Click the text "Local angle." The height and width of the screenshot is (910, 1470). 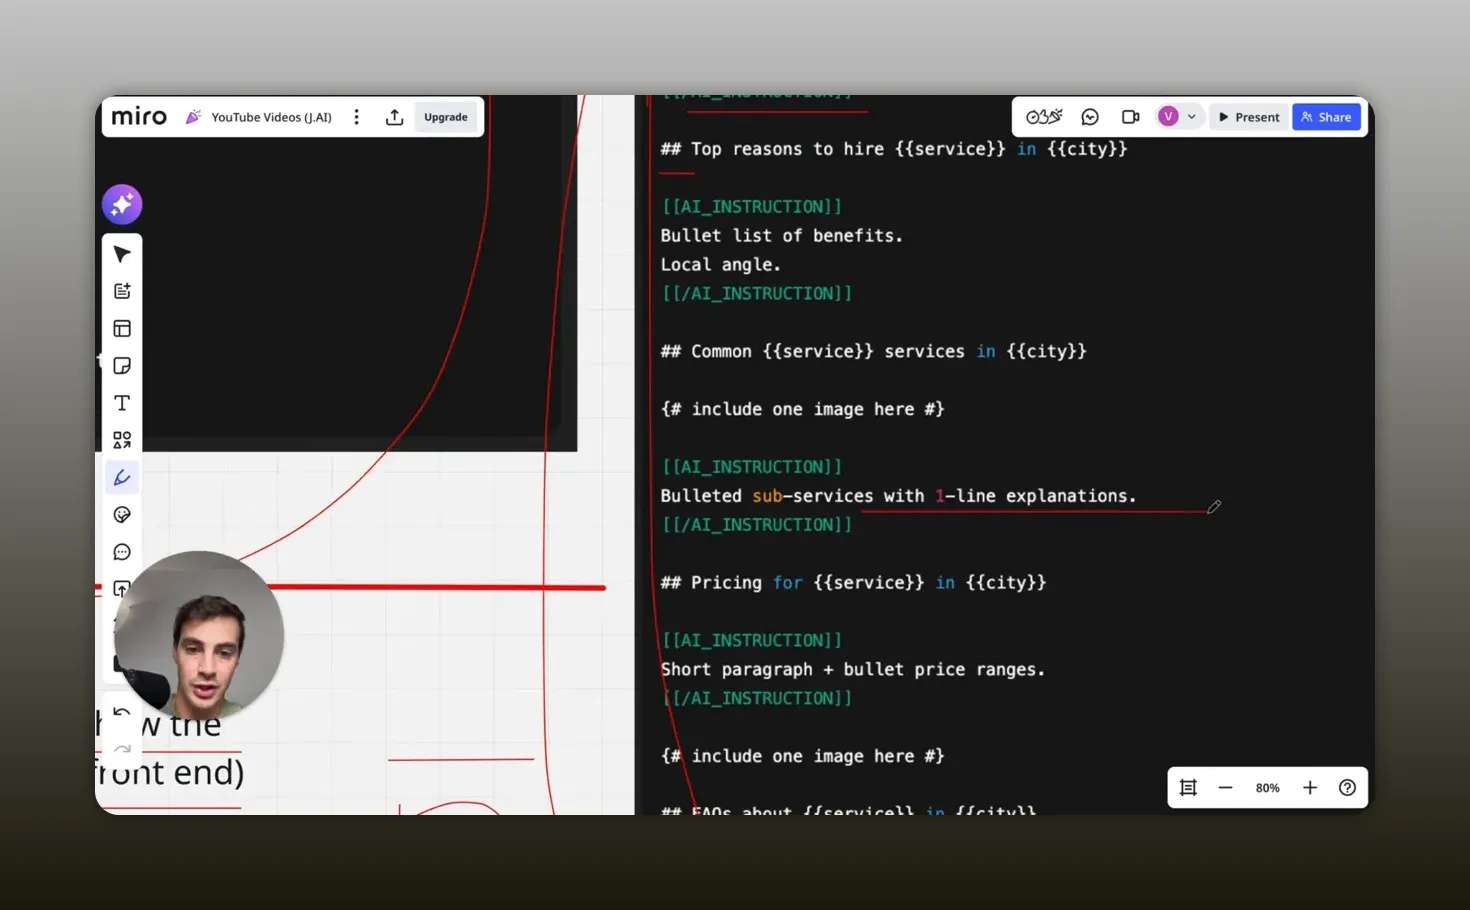(x=720, y=265)
